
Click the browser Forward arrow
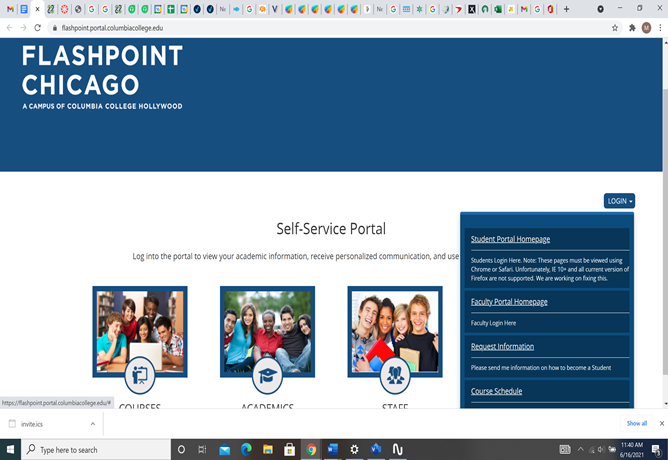click(23, 28)
